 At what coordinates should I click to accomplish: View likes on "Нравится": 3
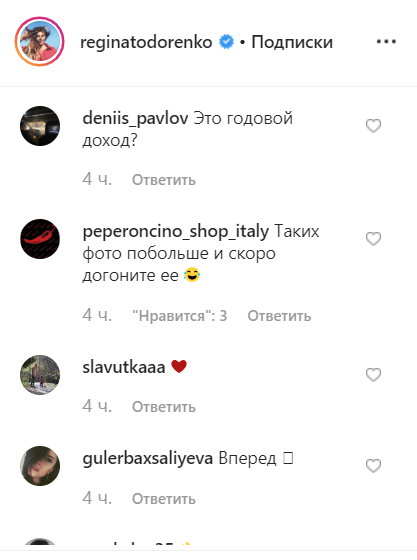180,316
